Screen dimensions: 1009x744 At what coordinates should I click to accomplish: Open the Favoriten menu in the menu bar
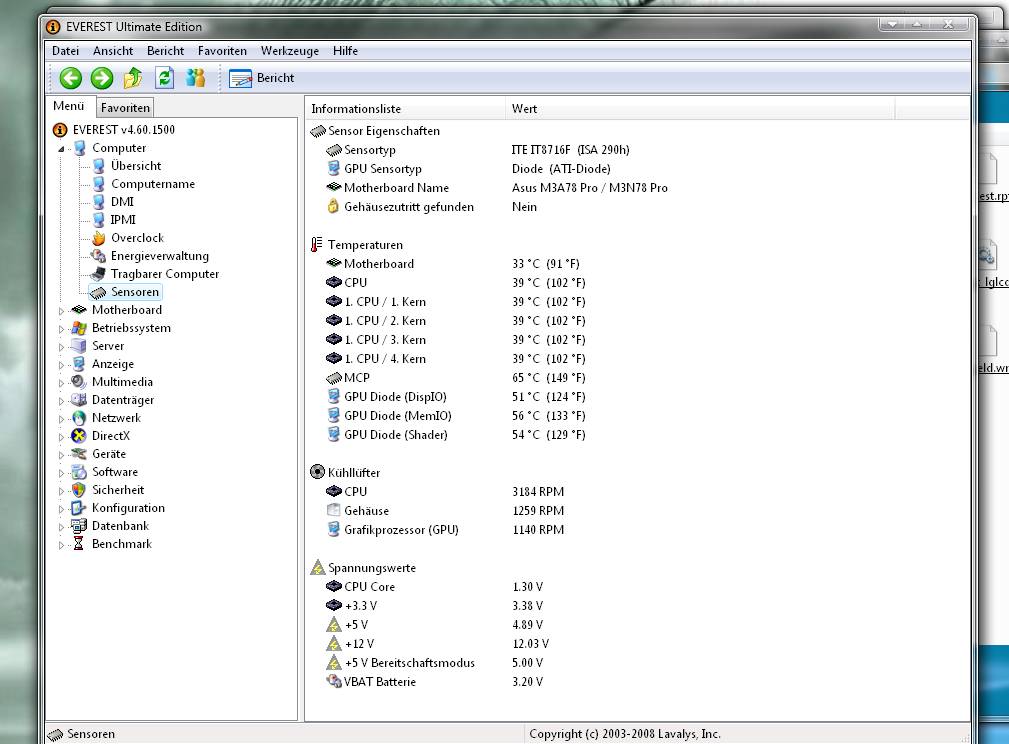pos(222,51)
